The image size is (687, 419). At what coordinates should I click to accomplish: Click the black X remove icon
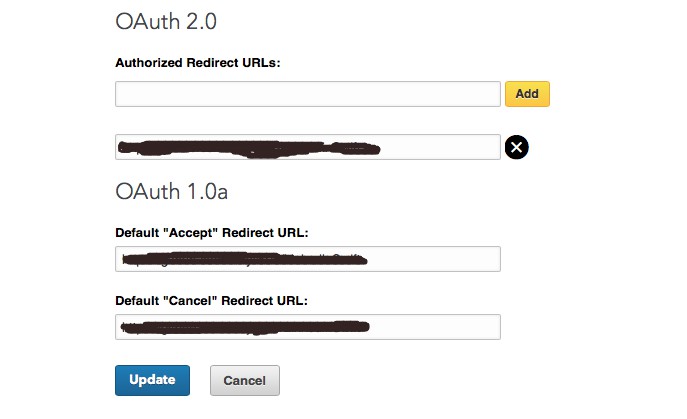click(516, 148)
